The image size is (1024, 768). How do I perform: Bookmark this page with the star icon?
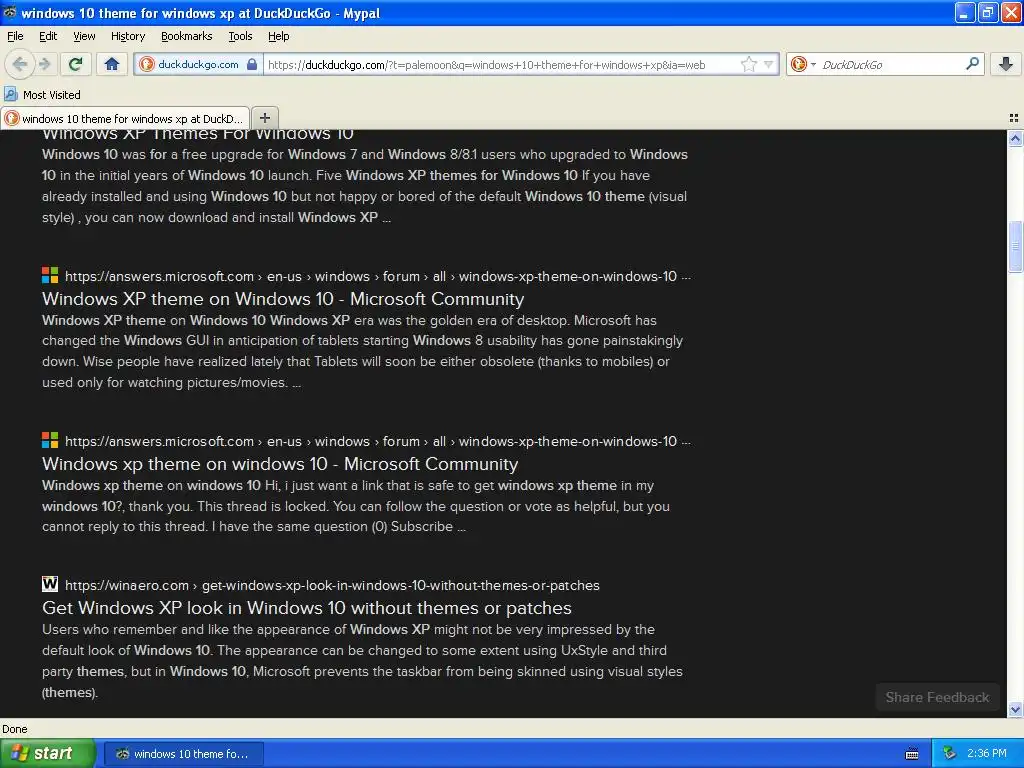tap(748, 64)
